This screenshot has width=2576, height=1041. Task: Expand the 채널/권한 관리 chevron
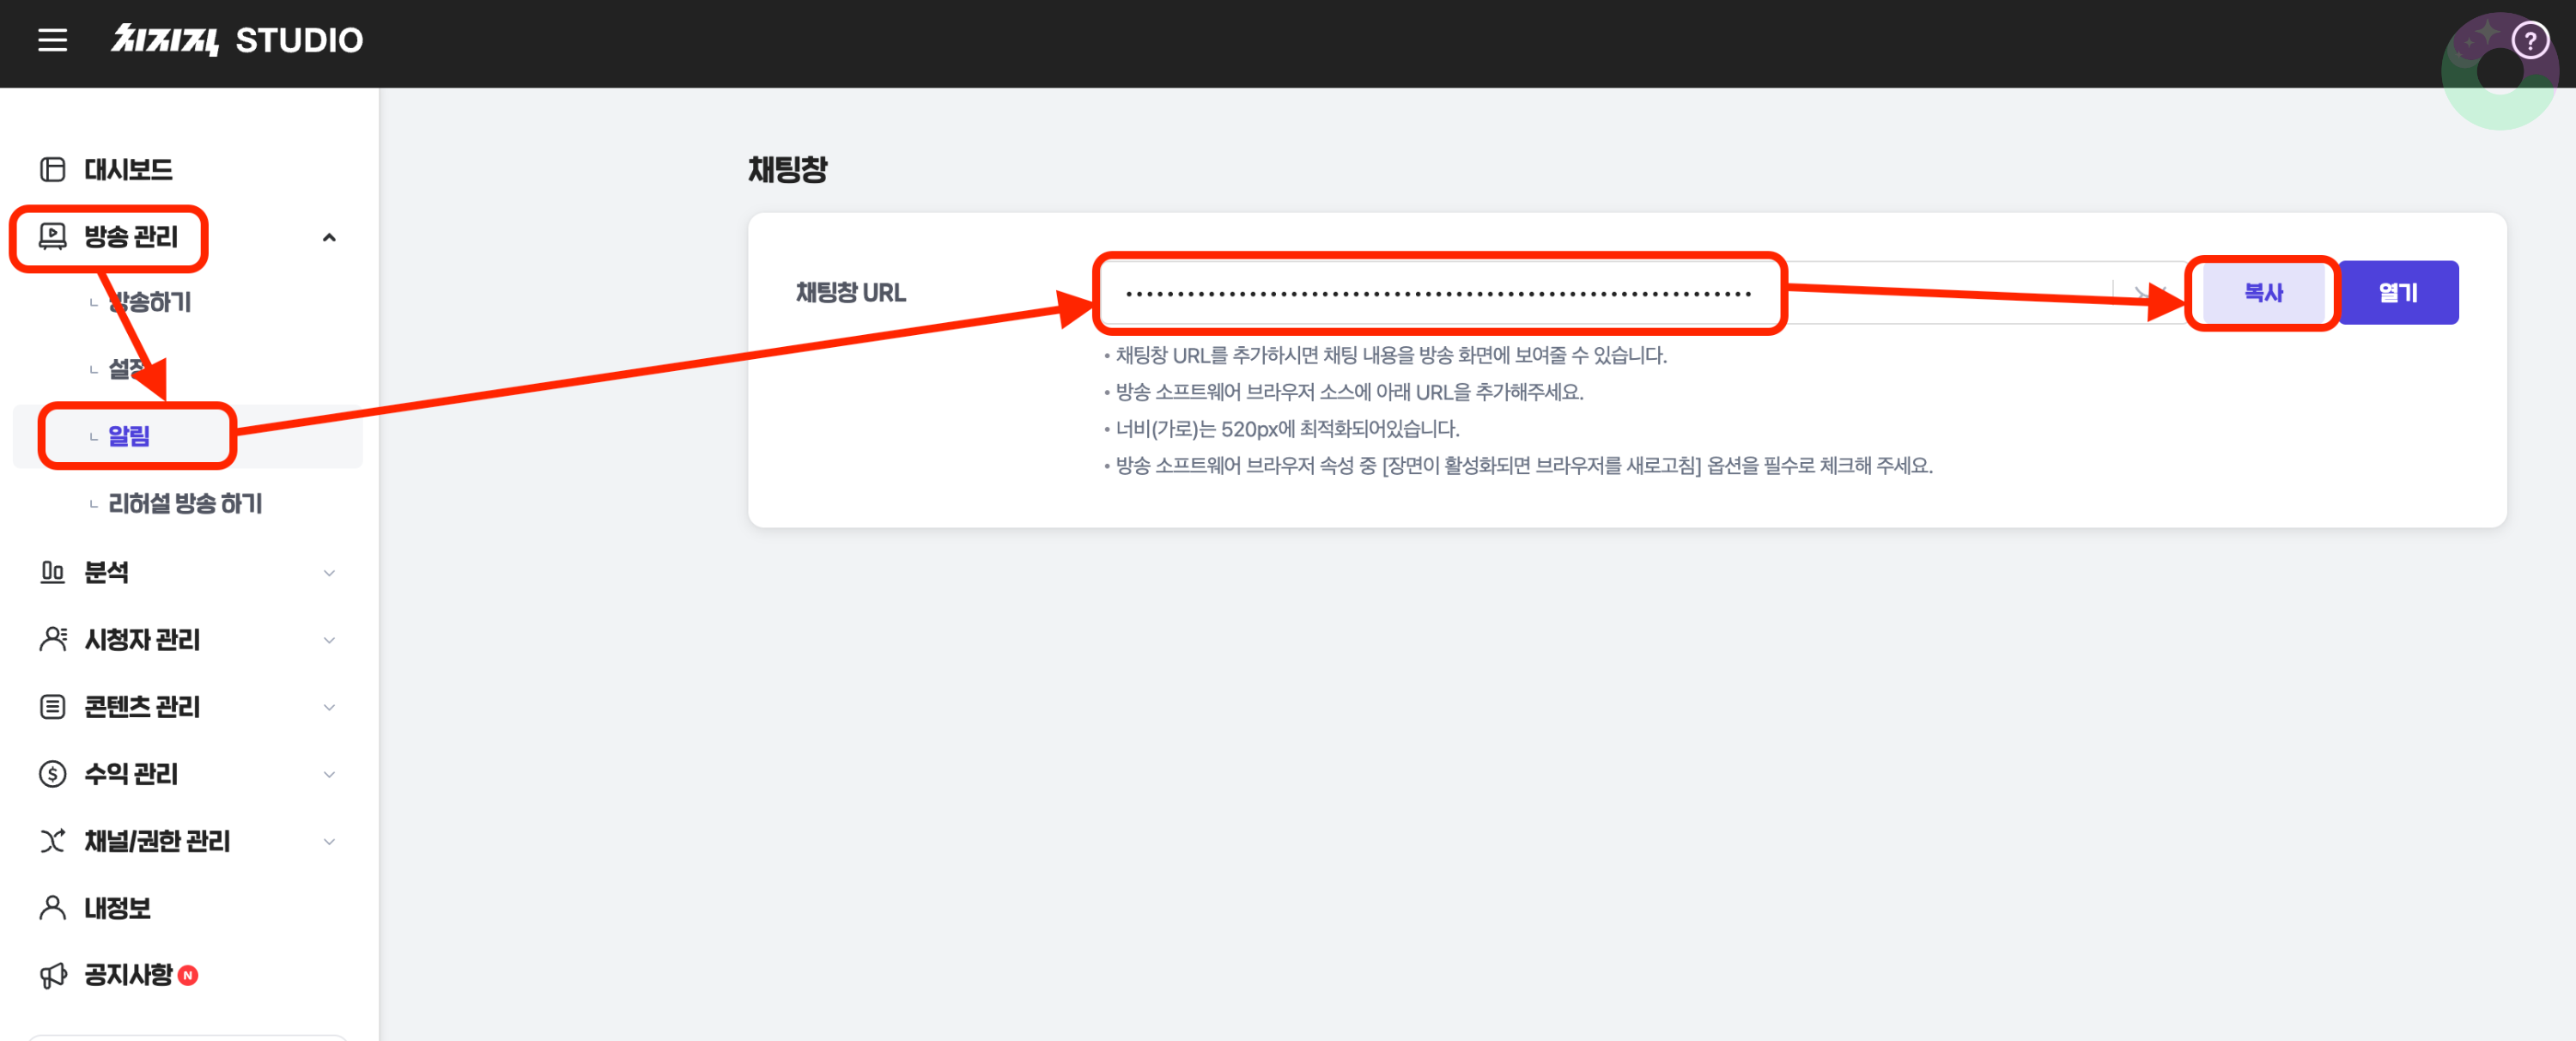329,841
